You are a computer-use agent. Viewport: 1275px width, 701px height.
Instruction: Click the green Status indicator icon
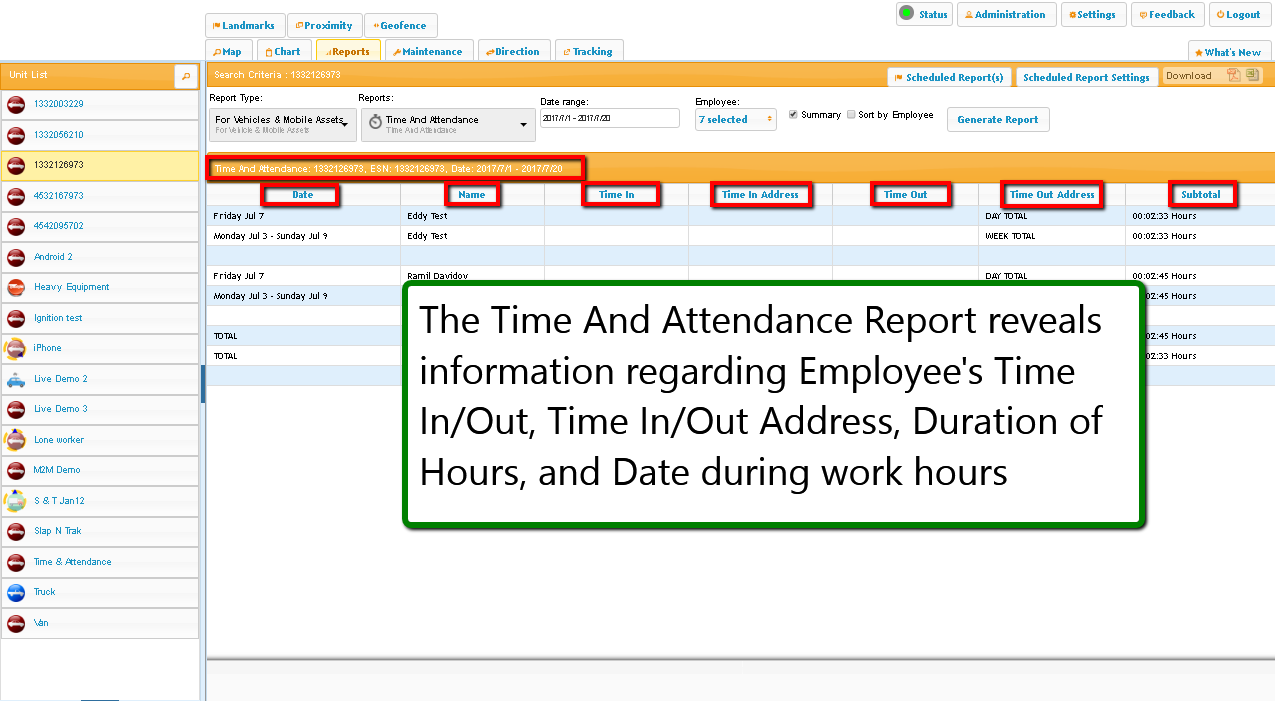(x=906, y=14)
